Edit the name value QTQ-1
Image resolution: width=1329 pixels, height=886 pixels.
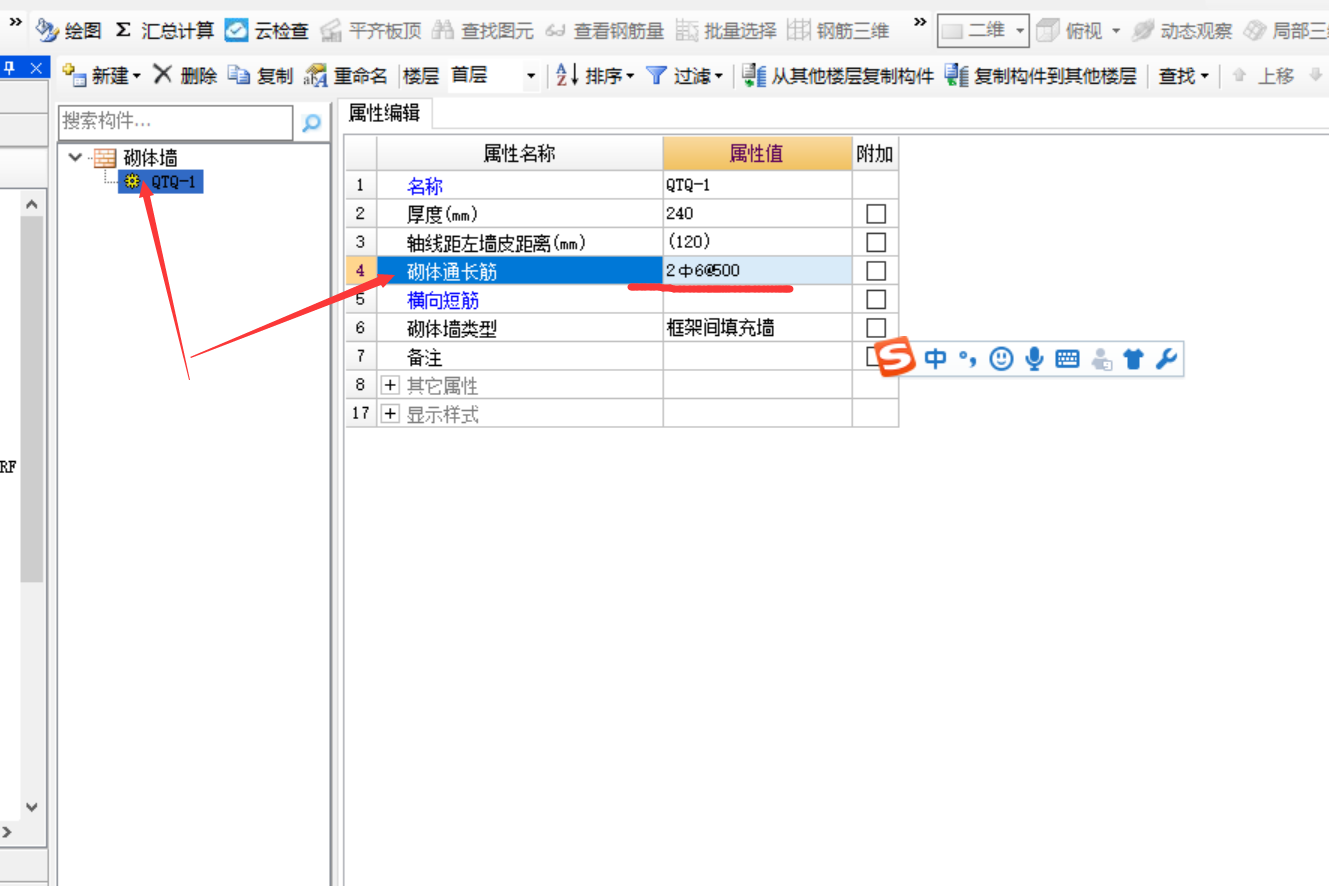757,185
